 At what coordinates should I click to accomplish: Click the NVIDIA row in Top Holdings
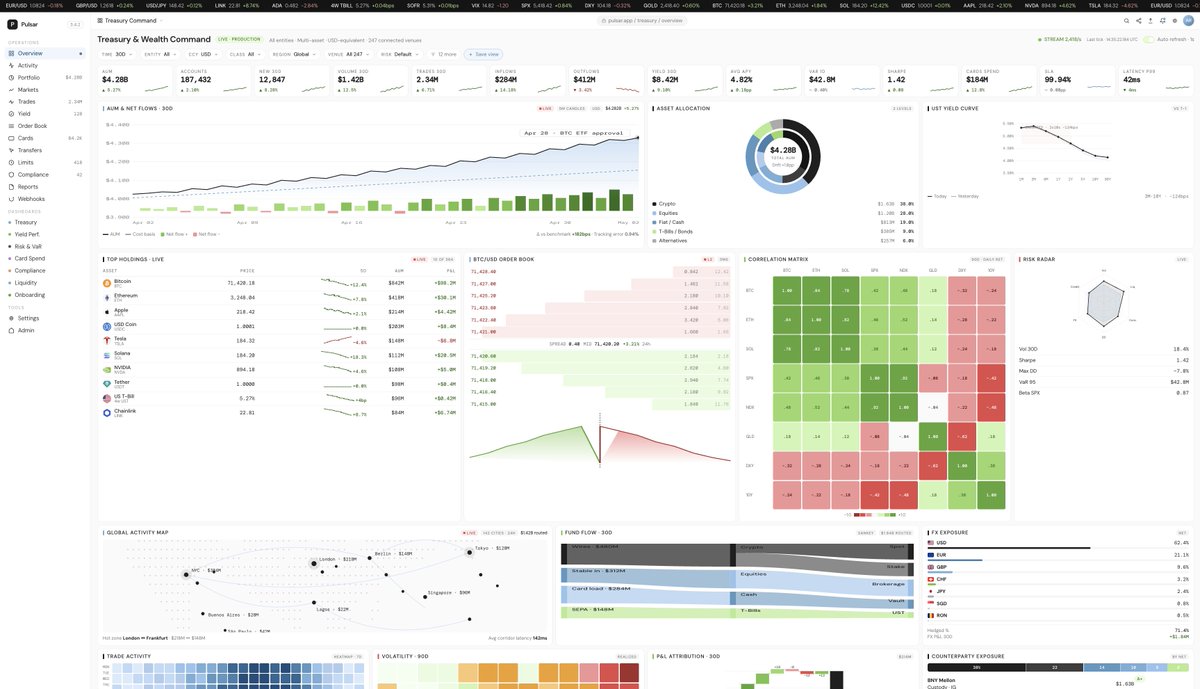[x=279, y=368]
